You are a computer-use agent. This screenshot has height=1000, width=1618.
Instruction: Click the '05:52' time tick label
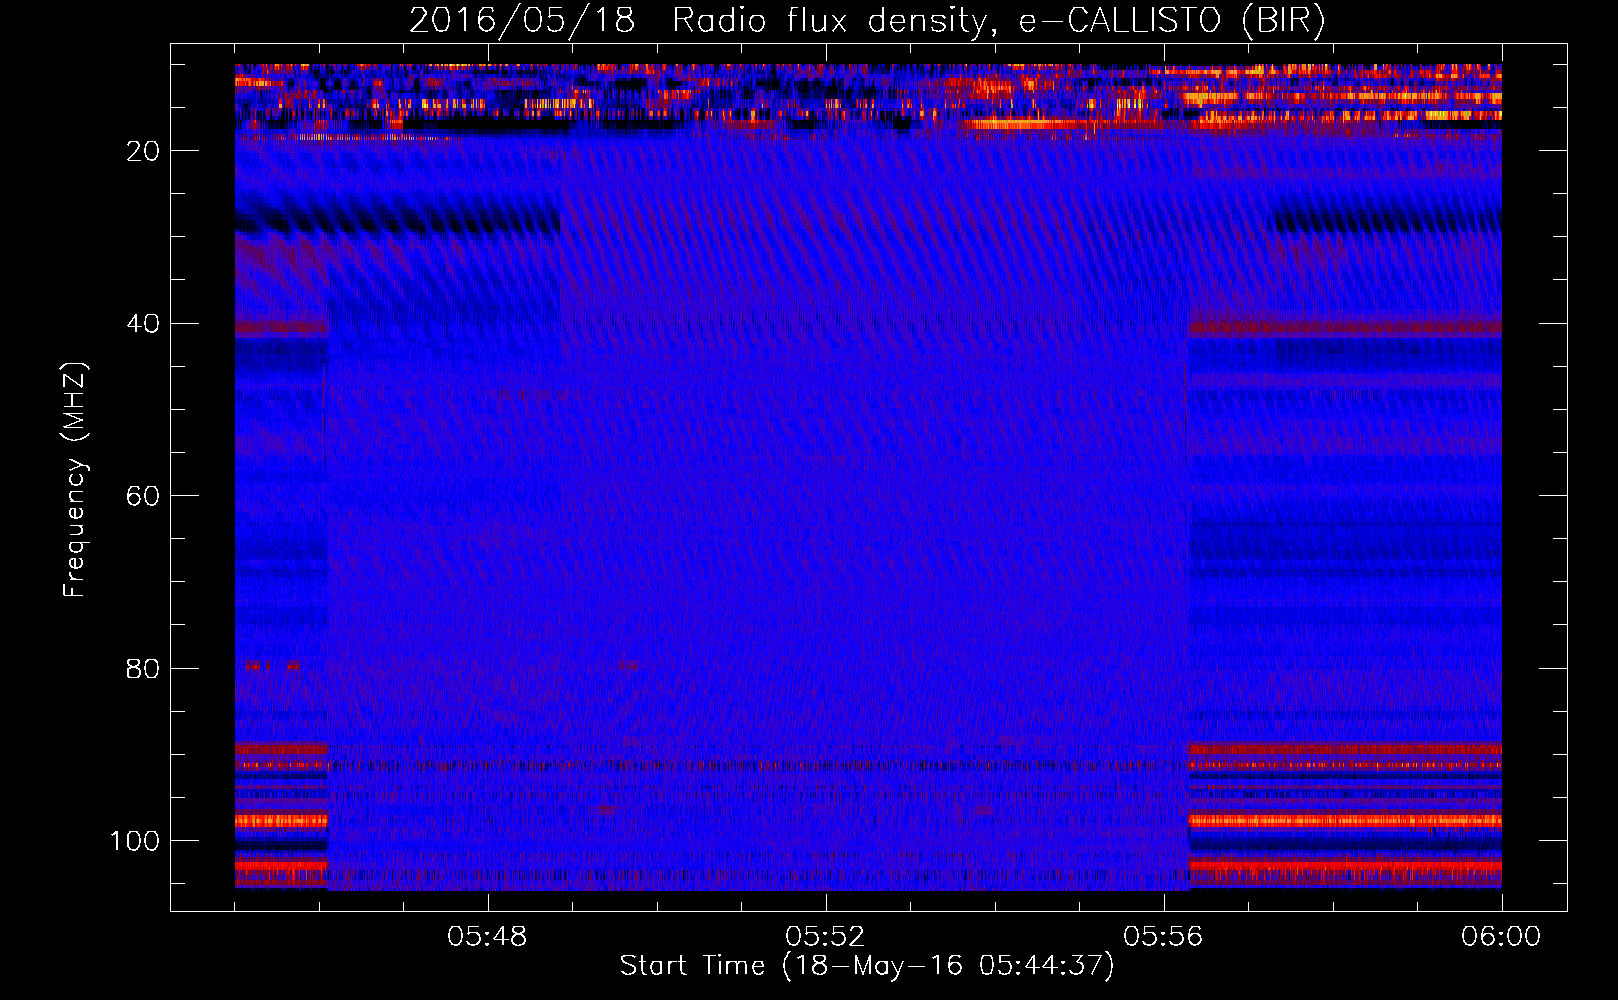click(x=825, y=937)
